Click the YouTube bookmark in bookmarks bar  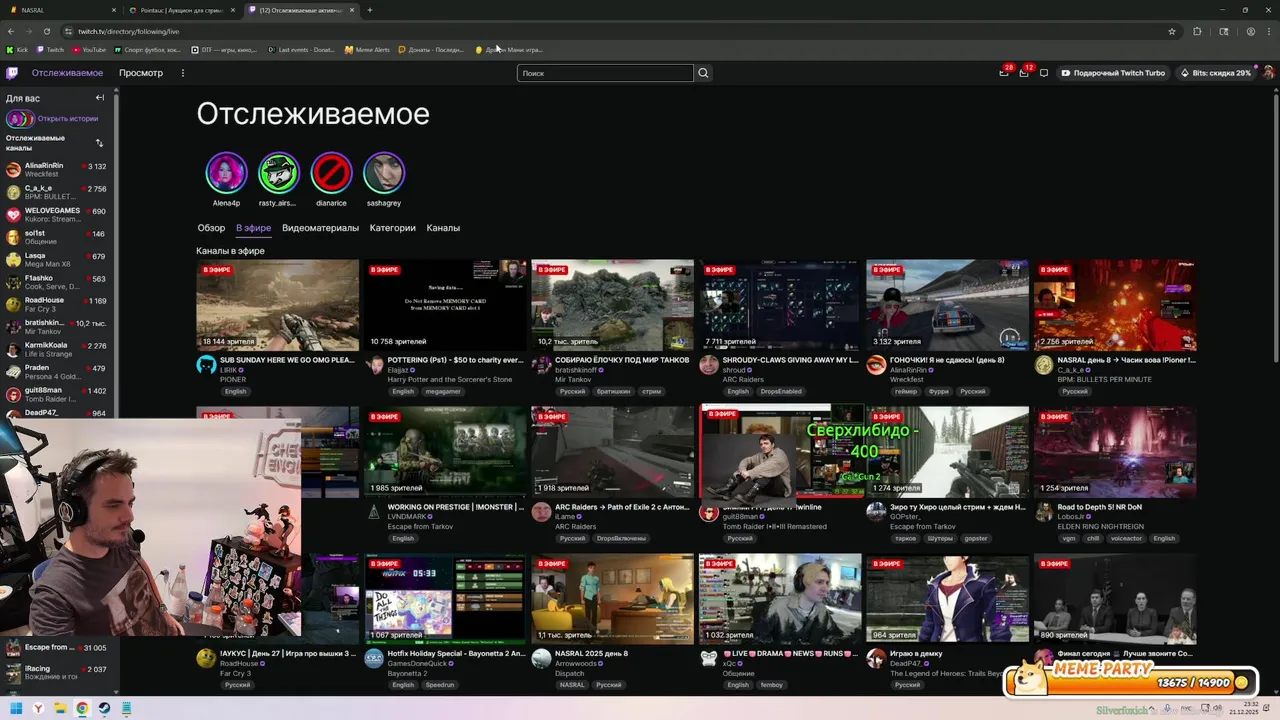point(88,49)
